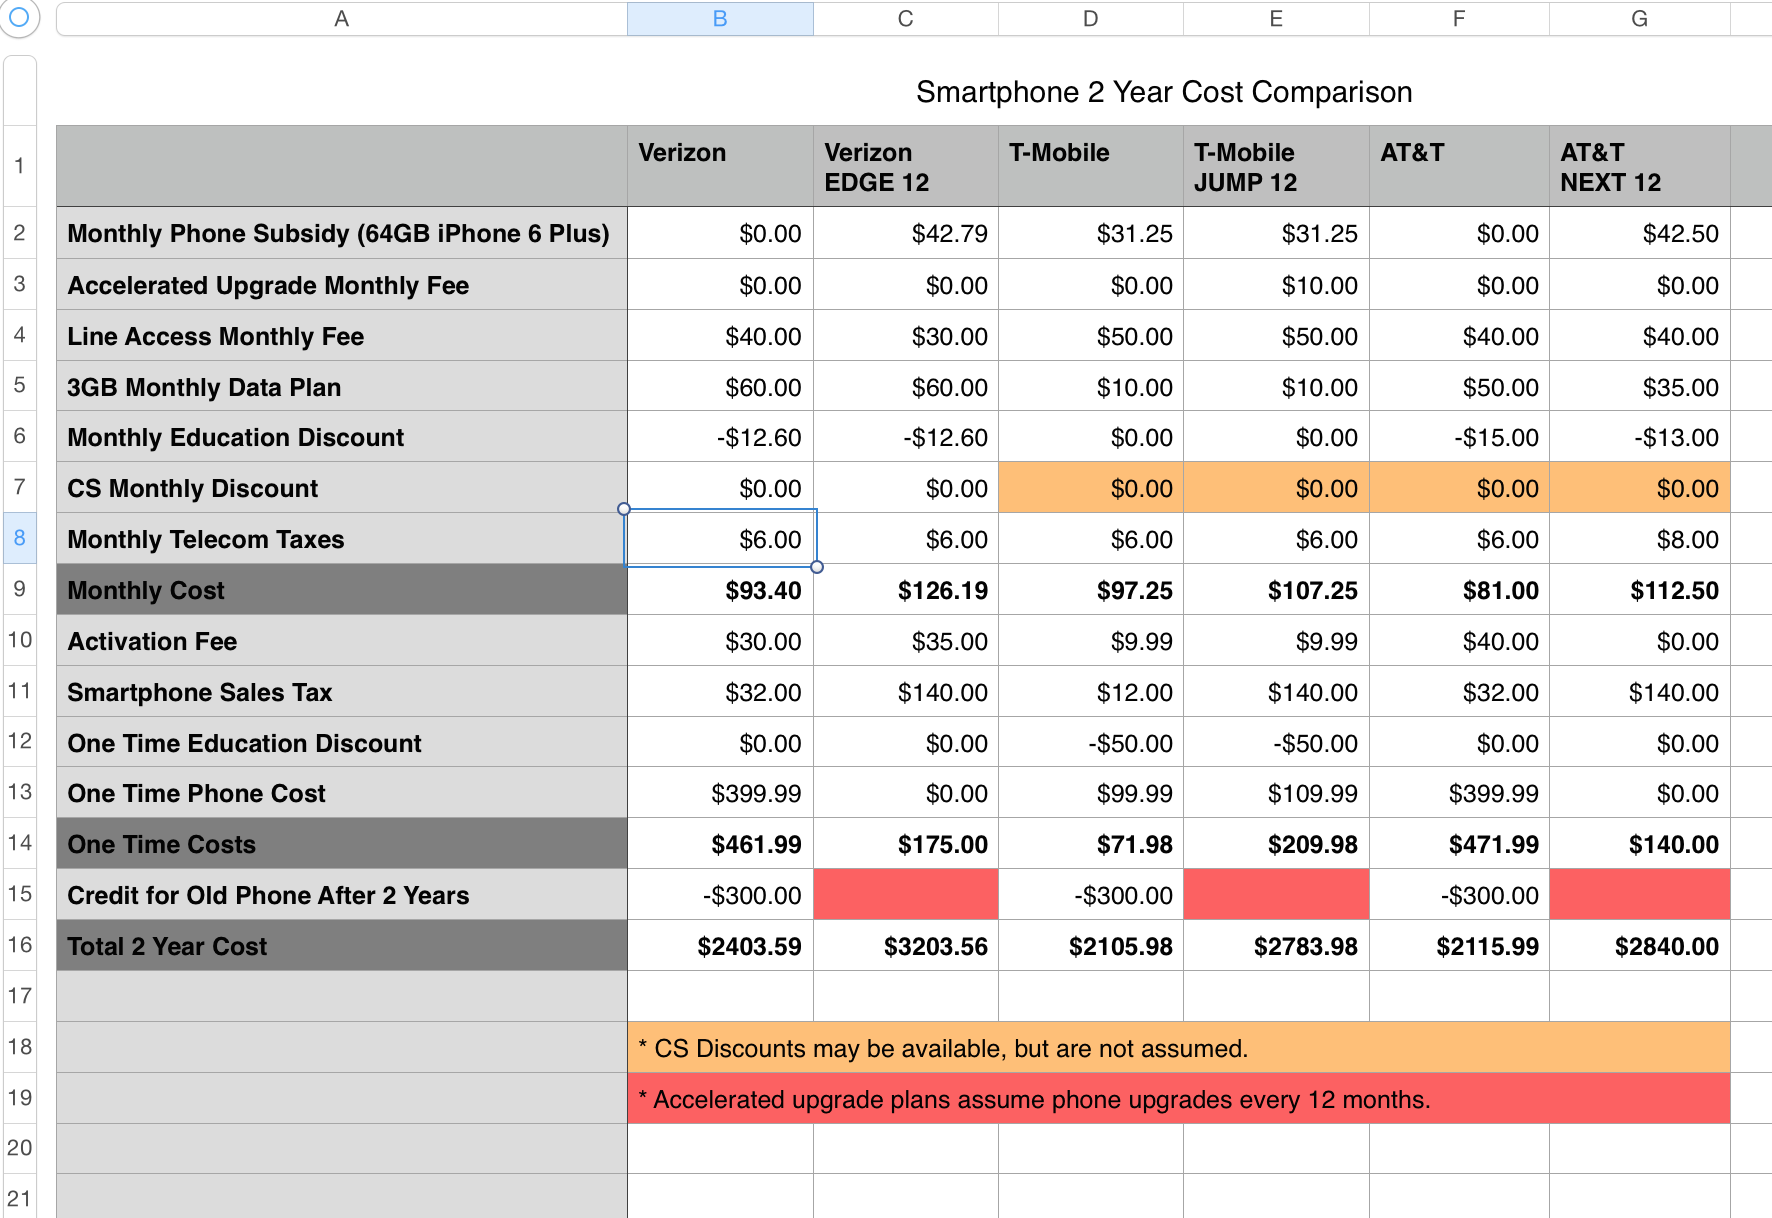Click the $109.99 one time phone cost cell
1772x1218 pixels.
coord(1276,793)
